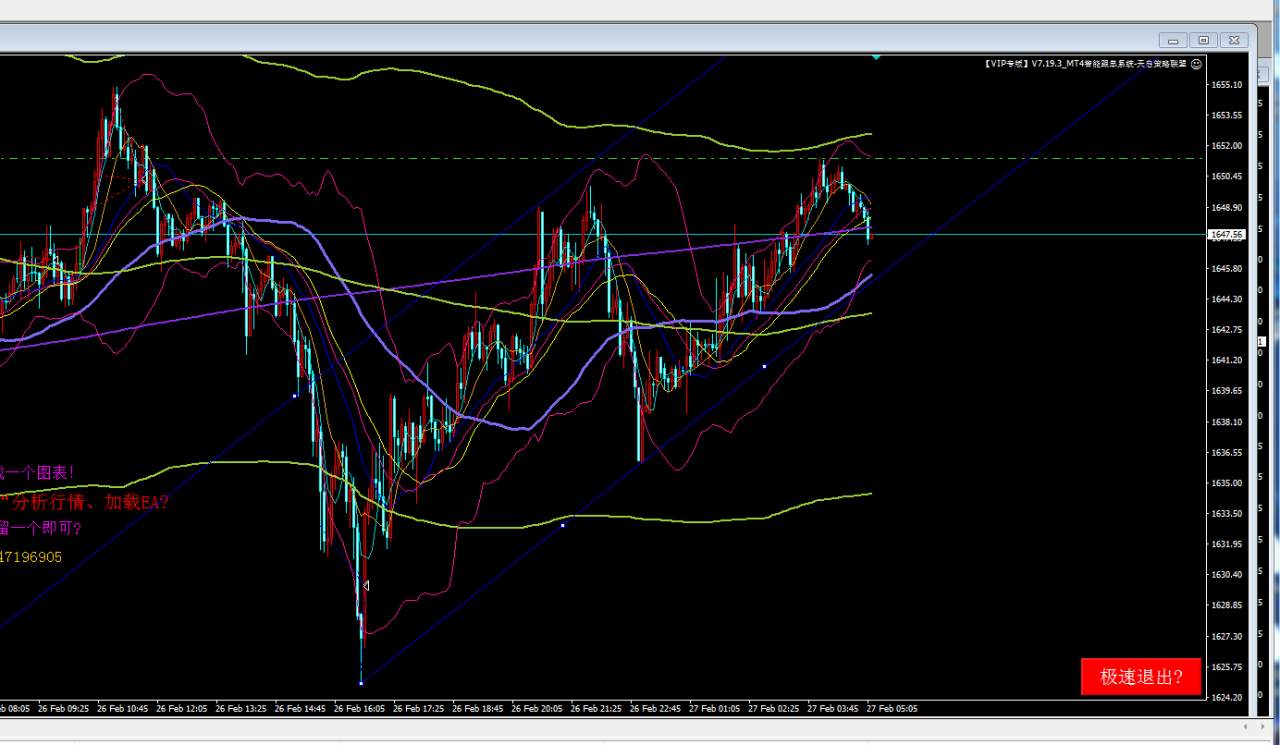The image size is (1280, 745).
Task: Click the yellow 17196905 number text
Action: (x=31, y=556)
